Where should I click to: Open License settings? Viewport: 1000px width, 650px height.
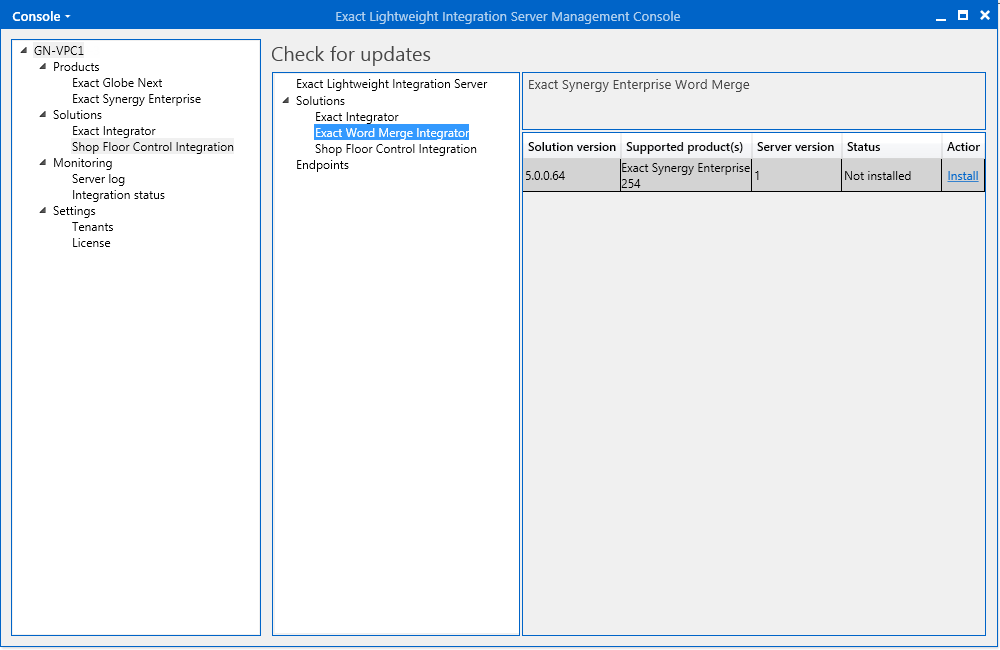(x=91, y=242)
